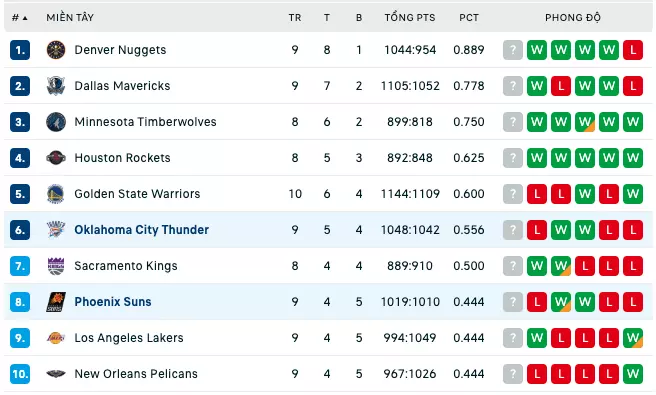The image size is (656, 395).
Task: Open the Phoenix Suns team logo
Action: (56, 302)
